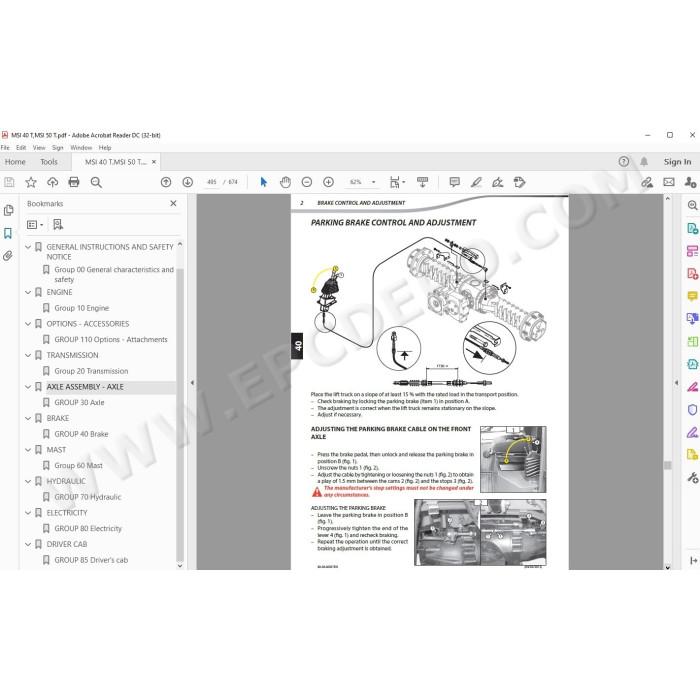Screen dimensions: 700x700
Task: Click the bookmarks panel scrollbar
Action: click(x=180, y=415)
